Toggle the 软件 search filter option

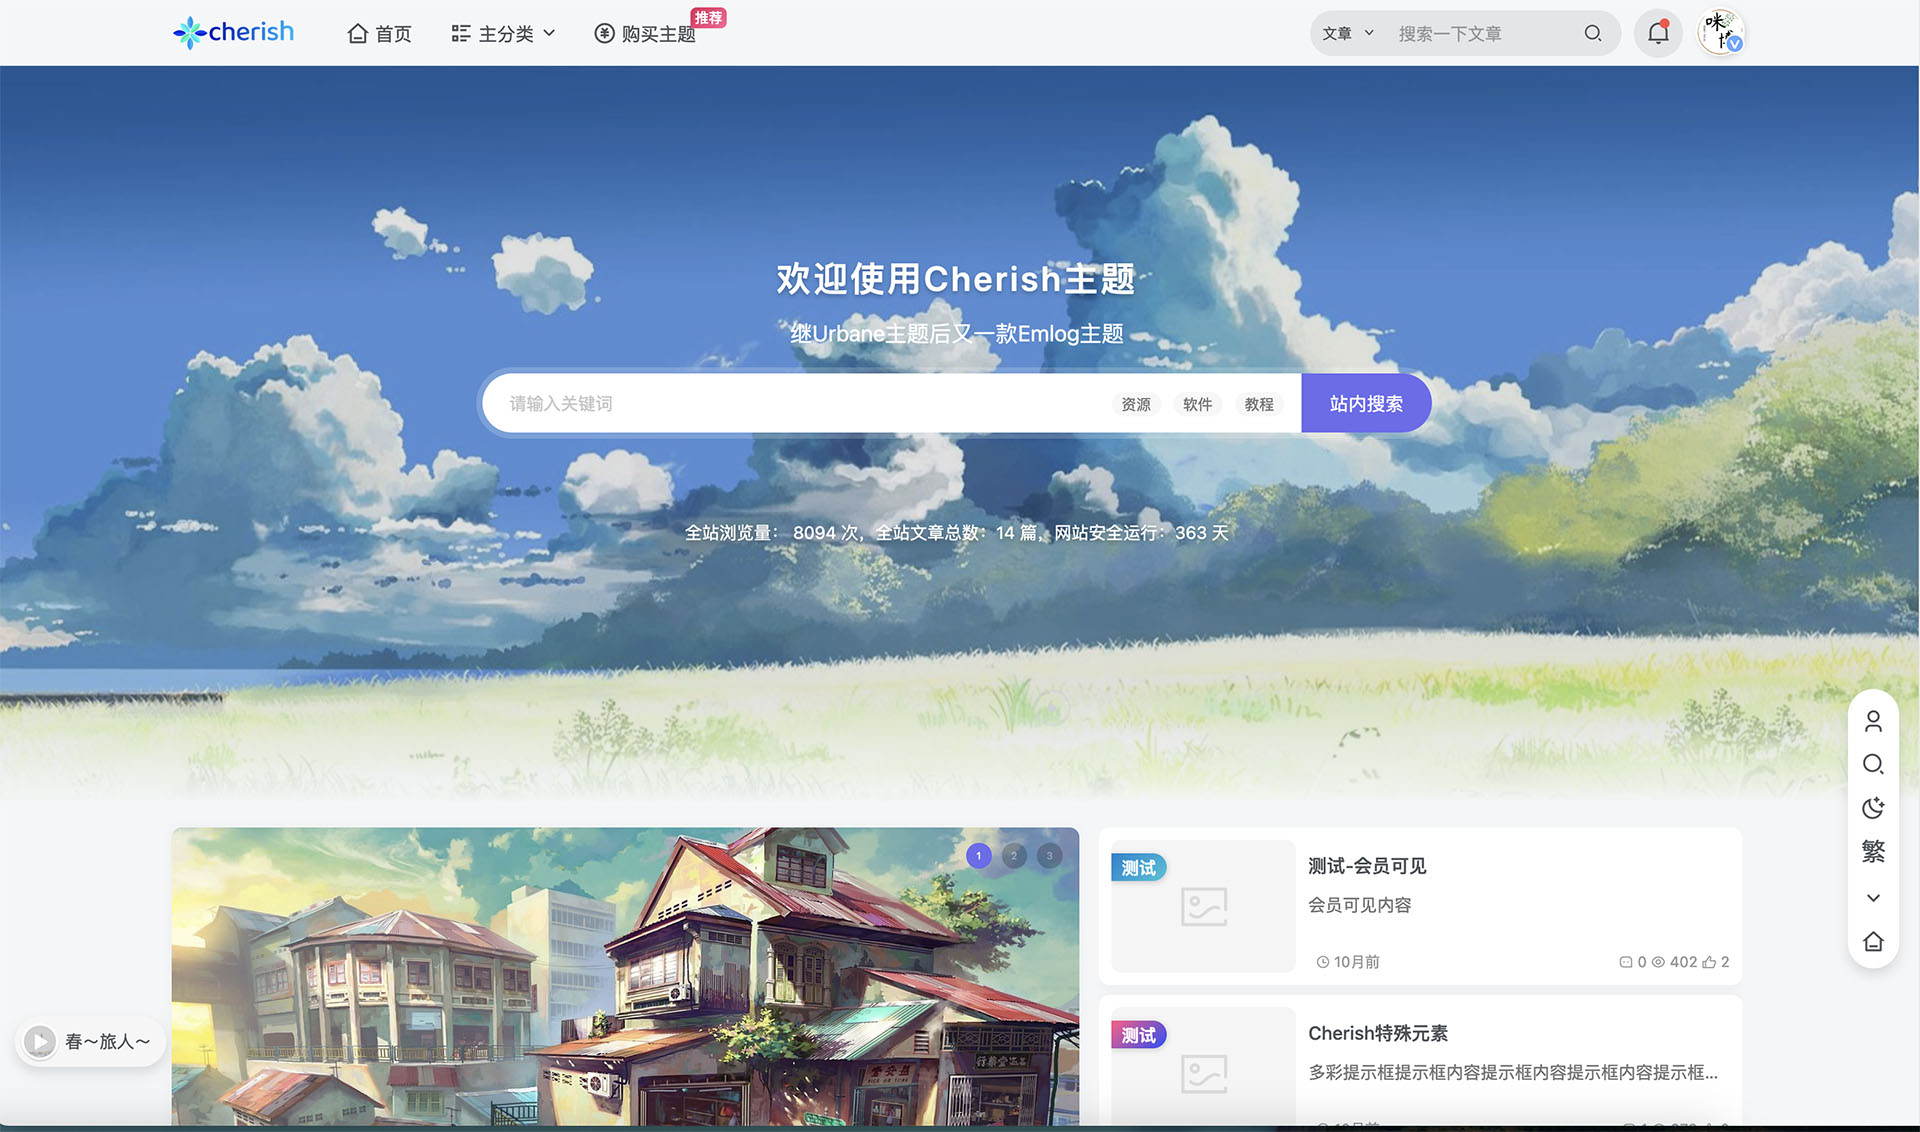tap(1196, 403)
